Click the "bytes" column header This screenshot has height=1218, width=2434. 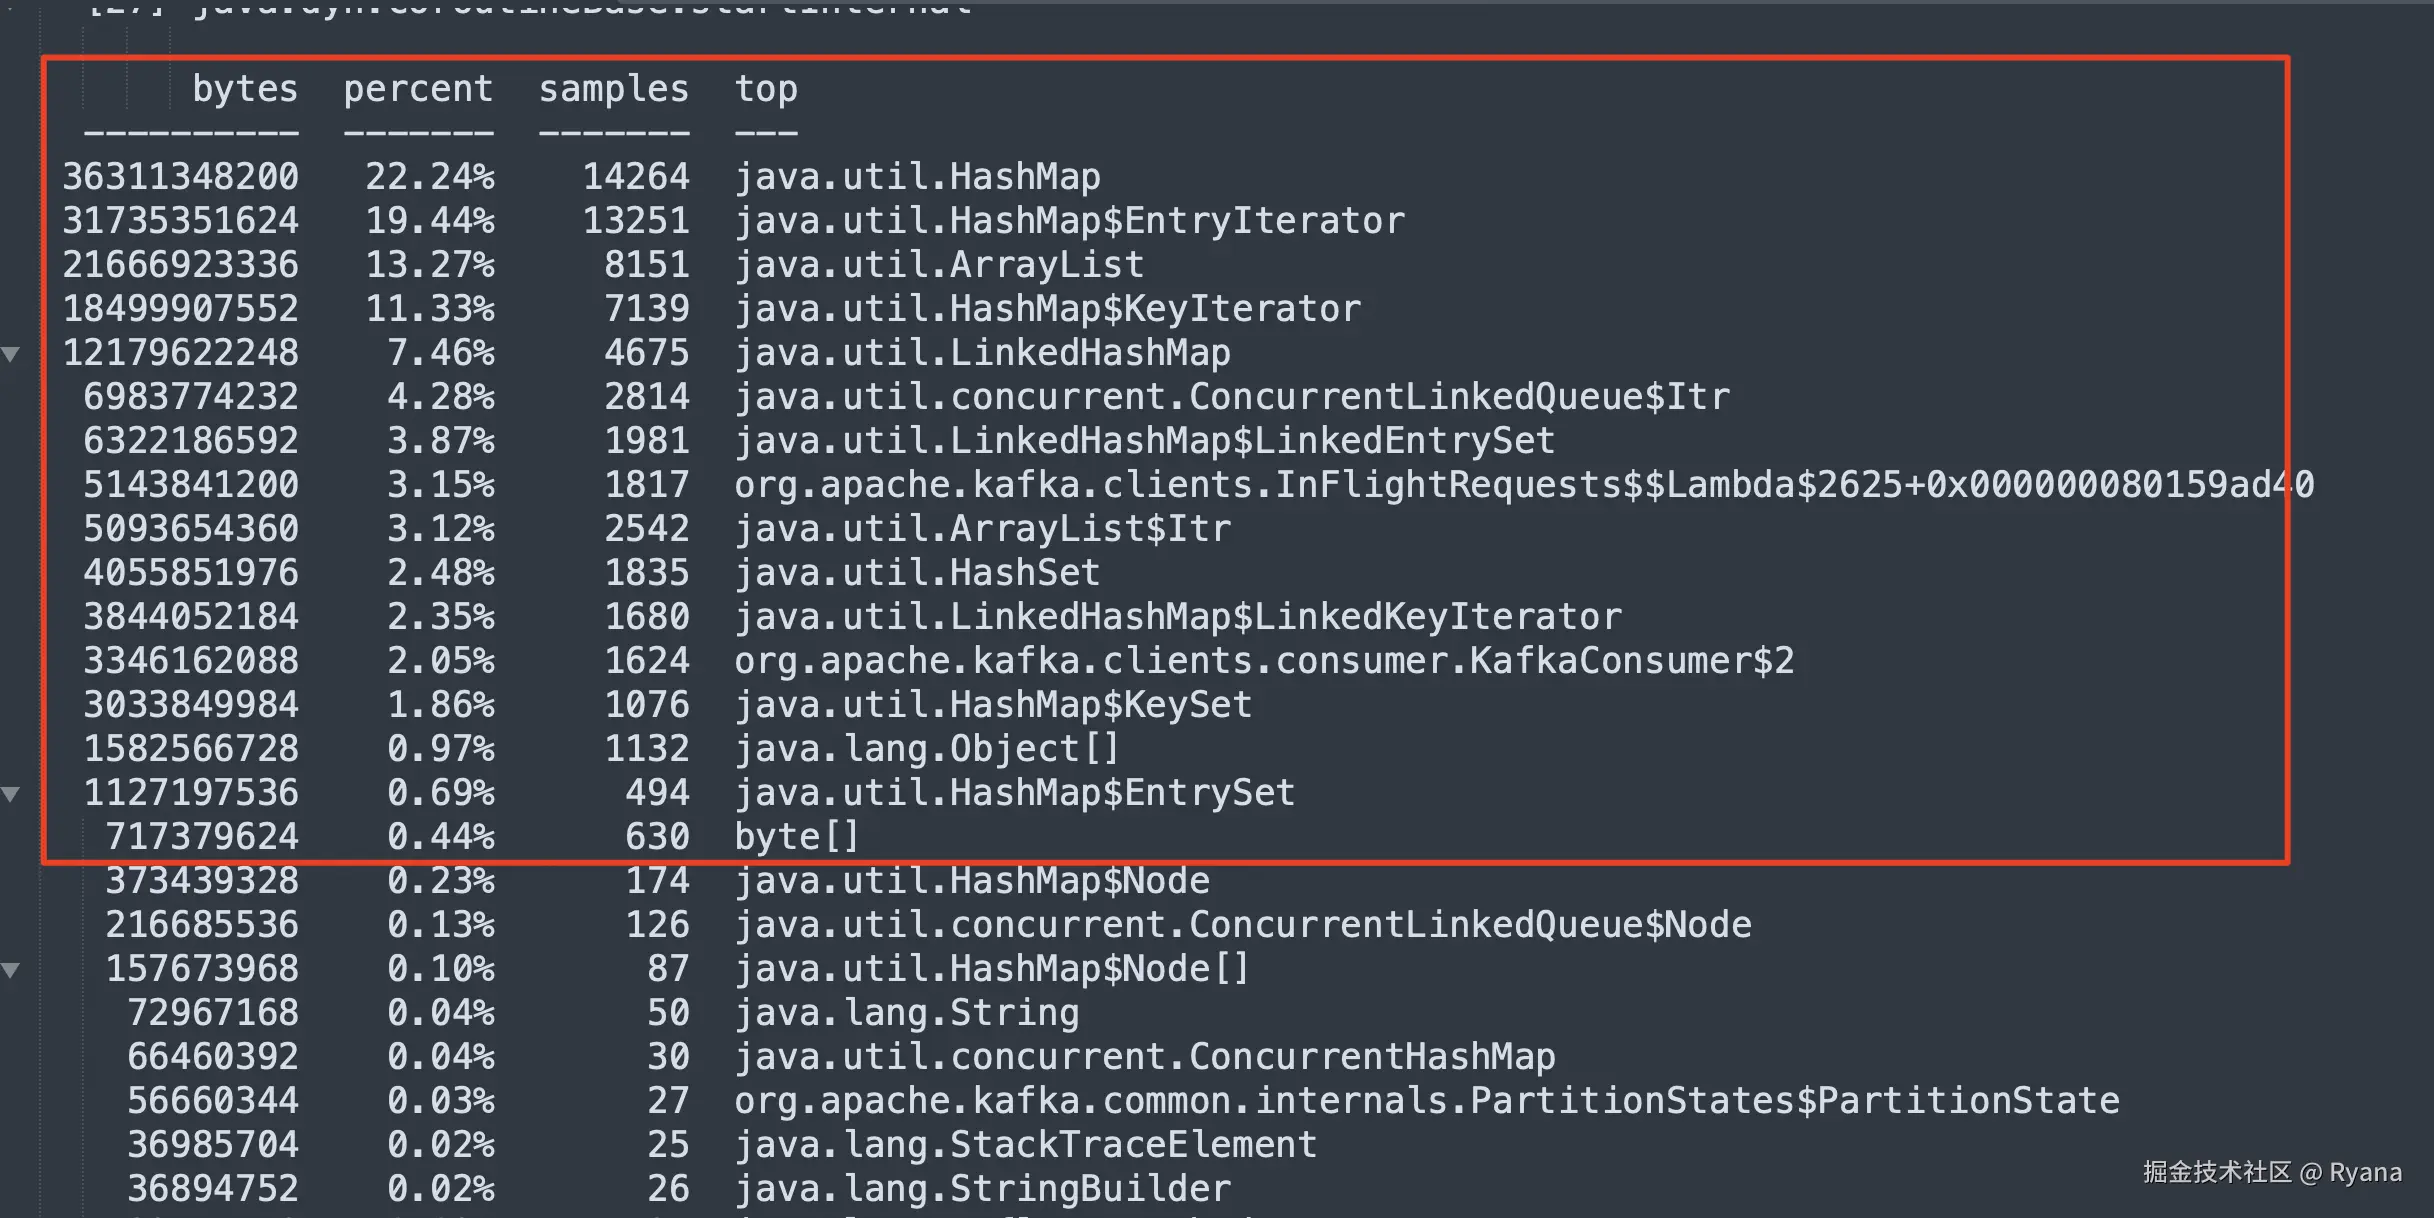[244, 89]
